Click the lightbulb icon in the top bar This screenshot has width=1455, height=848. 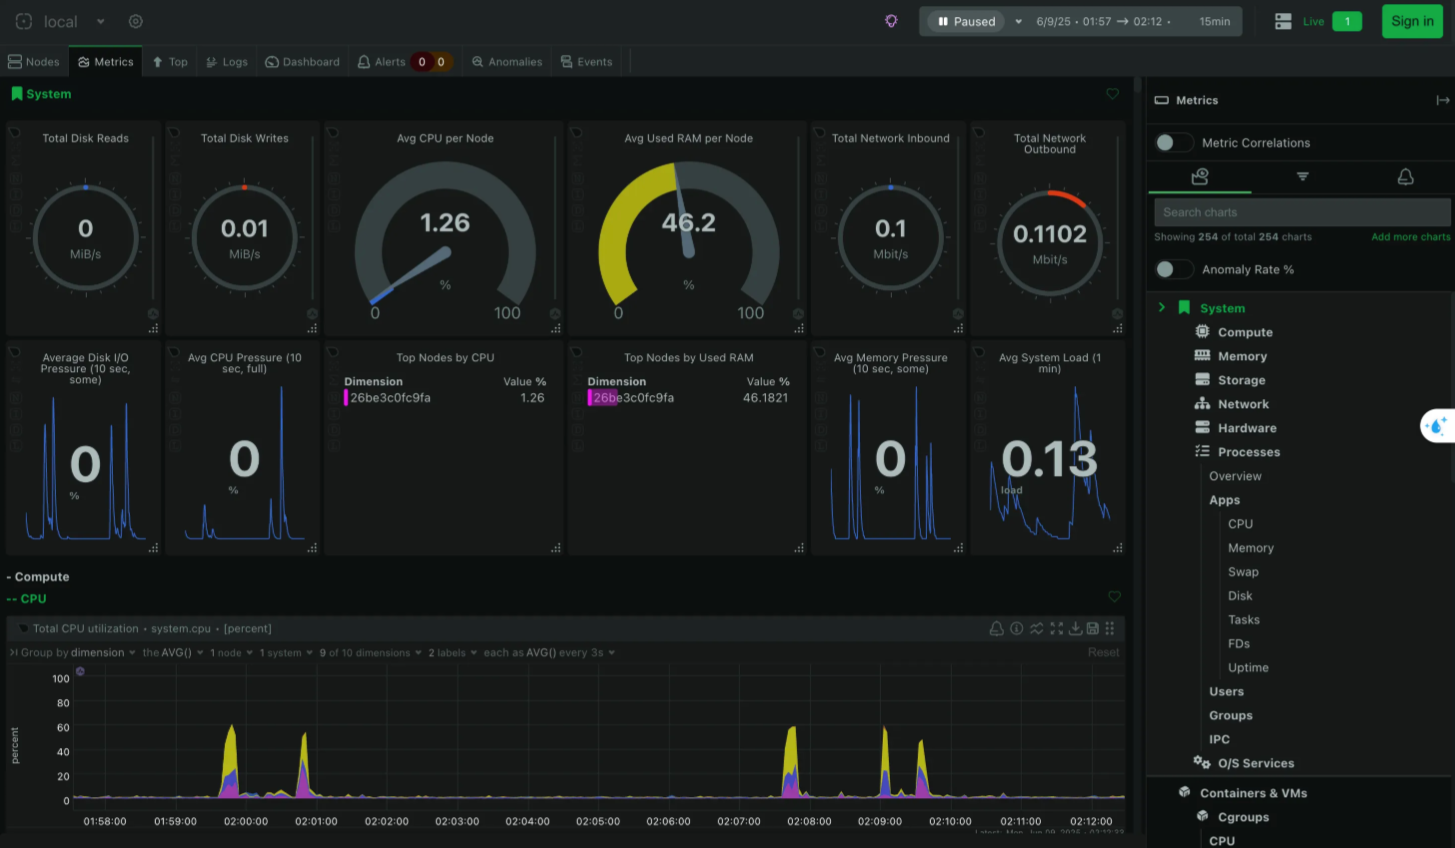click(x=891, y=21)
